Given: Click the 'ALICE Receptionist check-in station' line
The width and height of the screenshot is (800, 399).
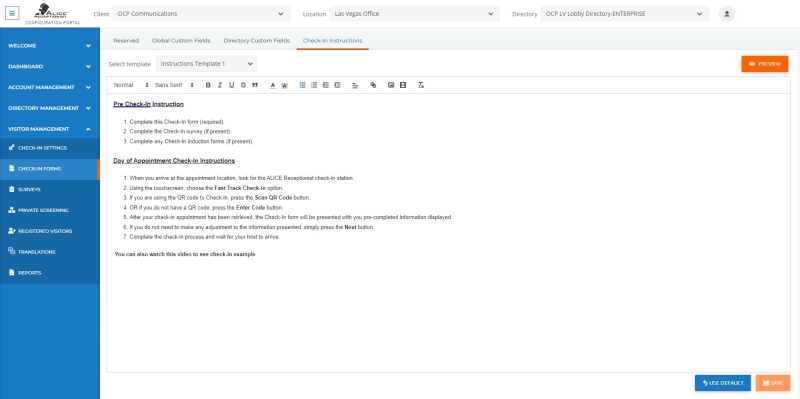Looking at the screenshot, I should coord(242,178).
